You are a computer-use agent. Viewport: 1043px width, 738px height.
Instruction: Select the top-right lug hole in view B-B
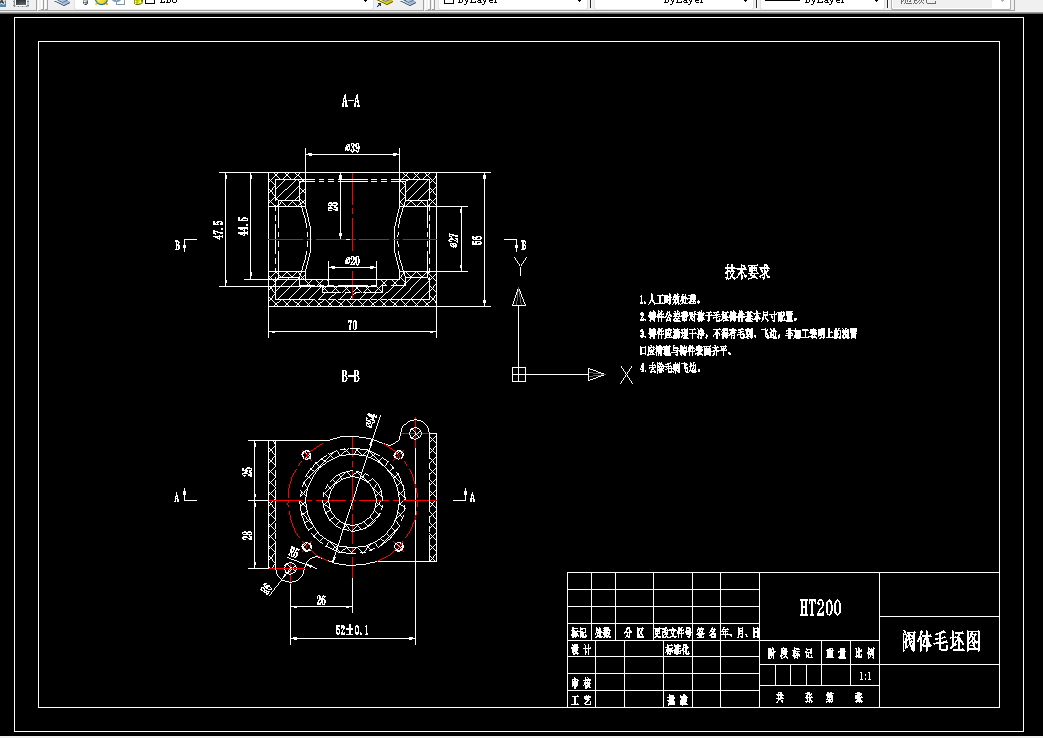point(415,433)
